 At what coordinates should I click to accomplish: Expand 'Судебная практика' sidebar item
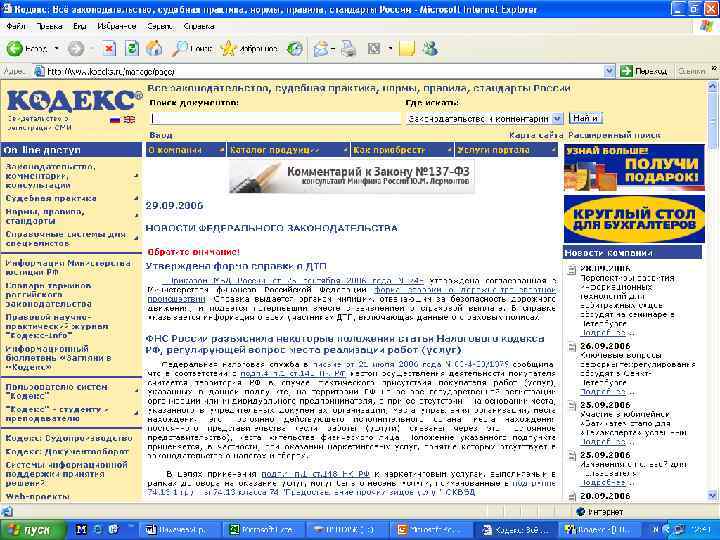[x=136, y=199]
